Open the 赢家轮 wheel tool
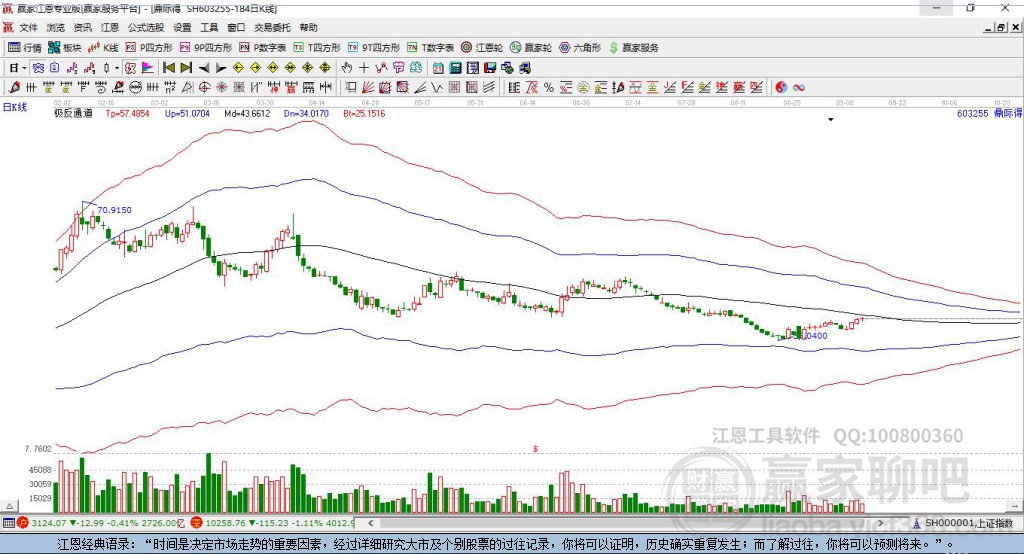 click(x=531, y=48)
